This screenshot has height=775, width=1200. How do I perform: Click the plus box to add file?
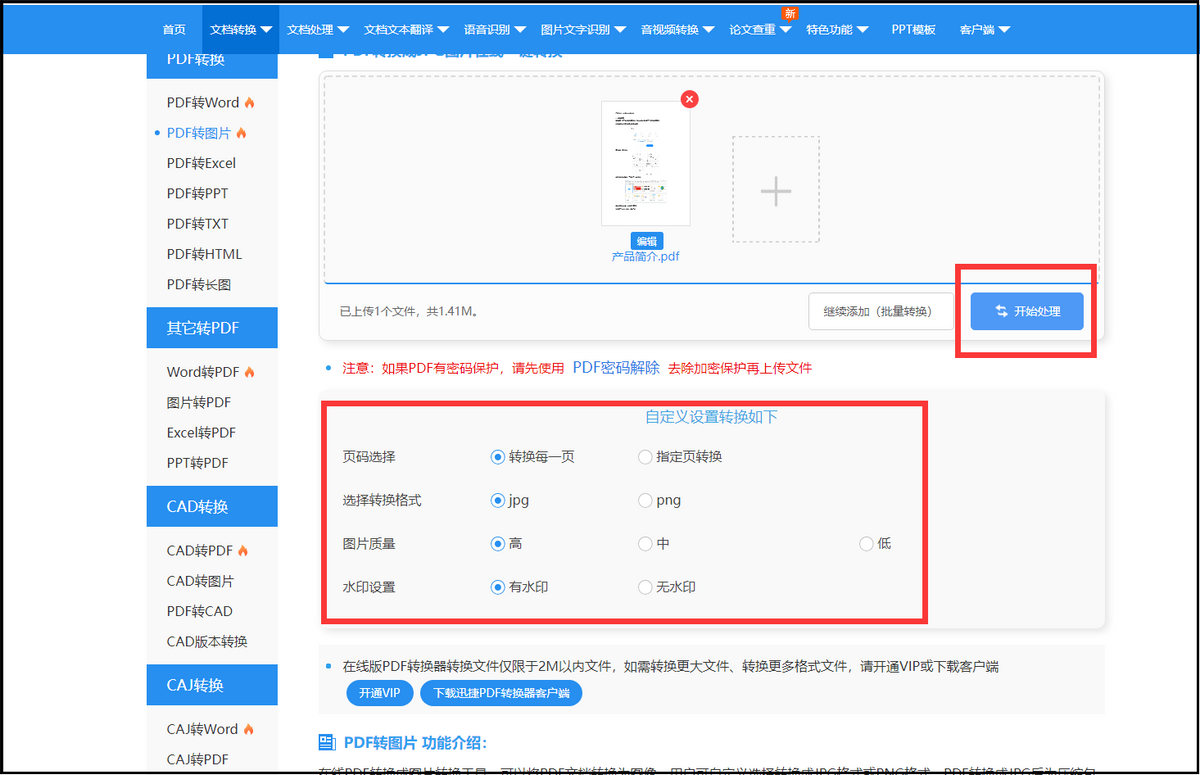tap(776, 190)
